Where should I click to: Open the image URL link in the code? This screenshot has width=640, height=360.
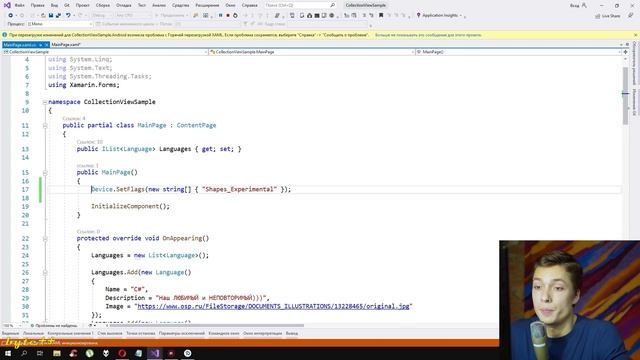tap(273, 306)
